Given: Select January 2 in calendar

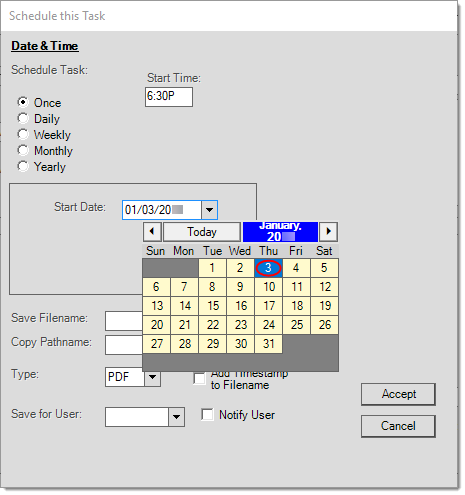Looking at the screenshot, I should coord(240,268).
